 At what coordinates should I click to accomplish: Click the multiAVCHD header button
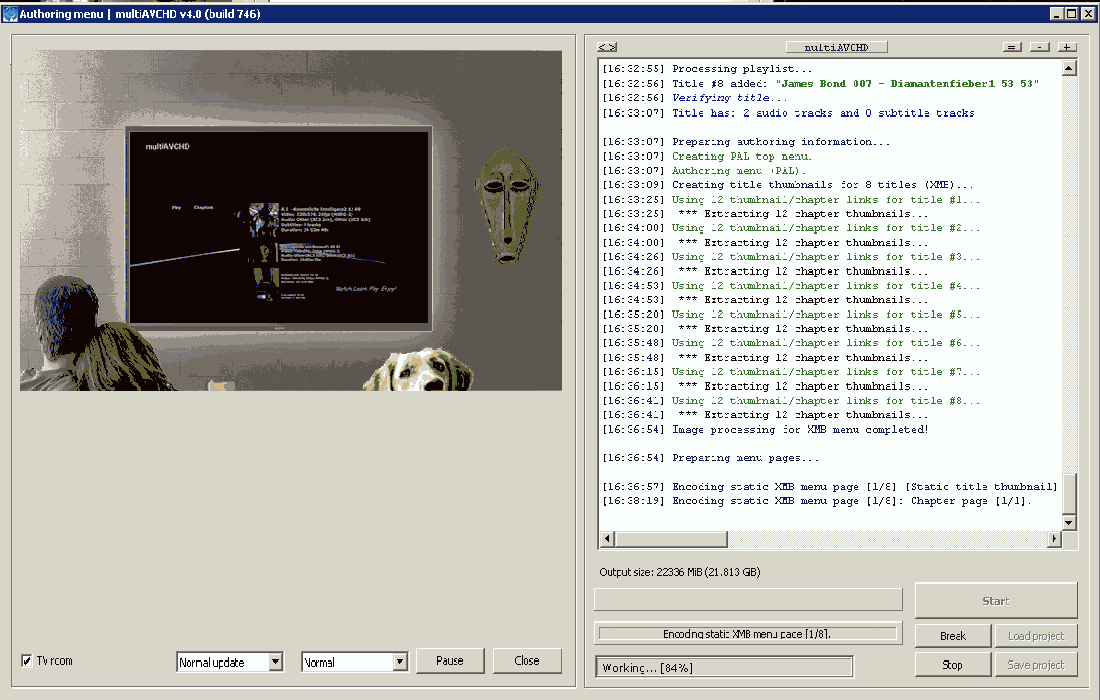tap(836, 47)
